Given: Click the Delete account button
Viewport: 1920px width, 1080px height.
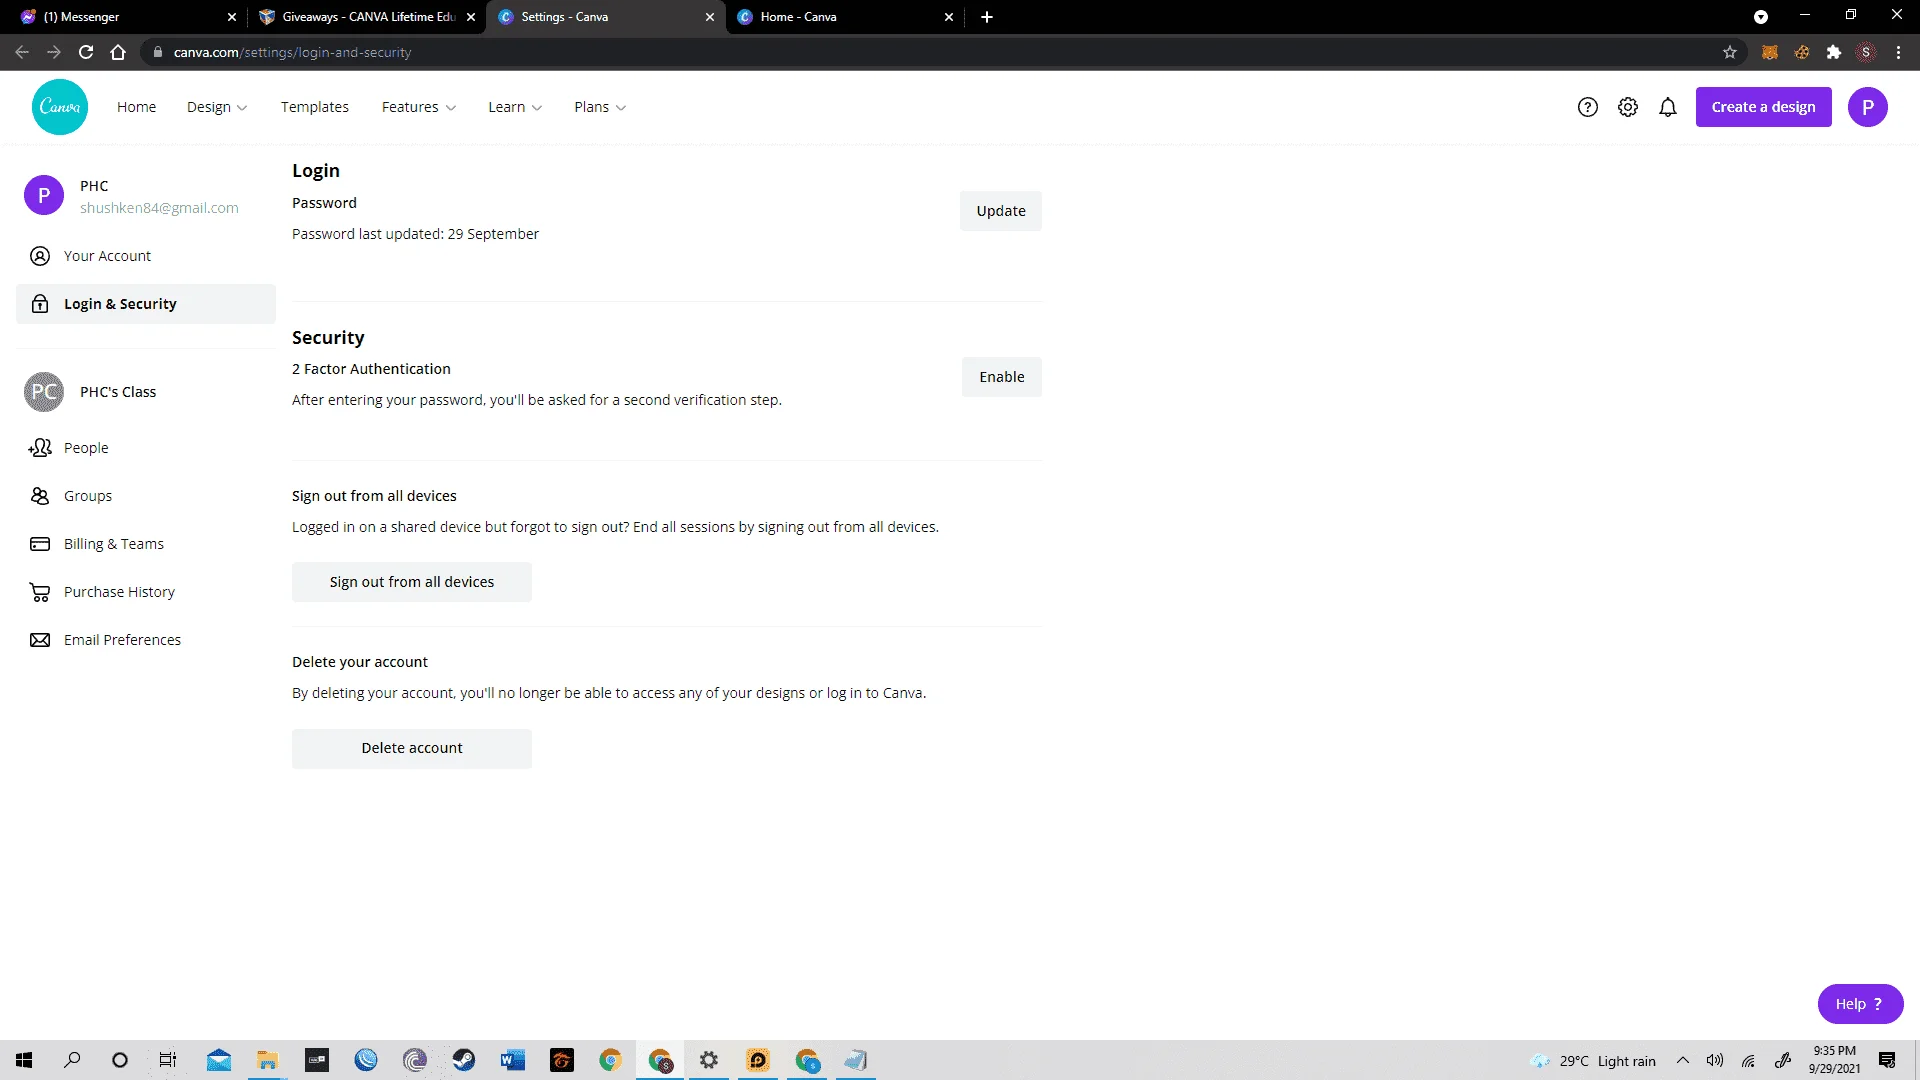Looking at the screenshot, I should 412,748.
